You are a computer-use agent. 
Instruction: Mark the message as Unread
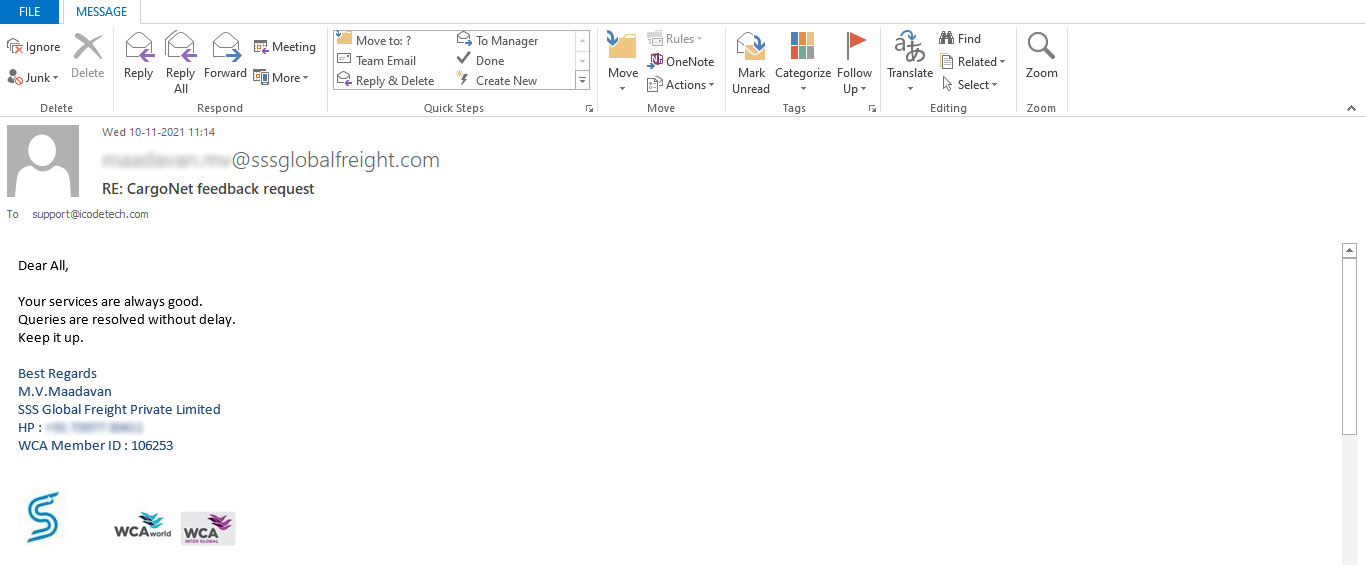click(x=751, y=62)
